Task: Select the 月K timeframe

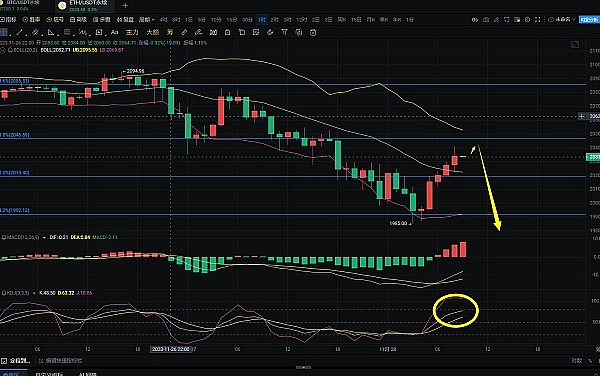Action: (370, 20)
